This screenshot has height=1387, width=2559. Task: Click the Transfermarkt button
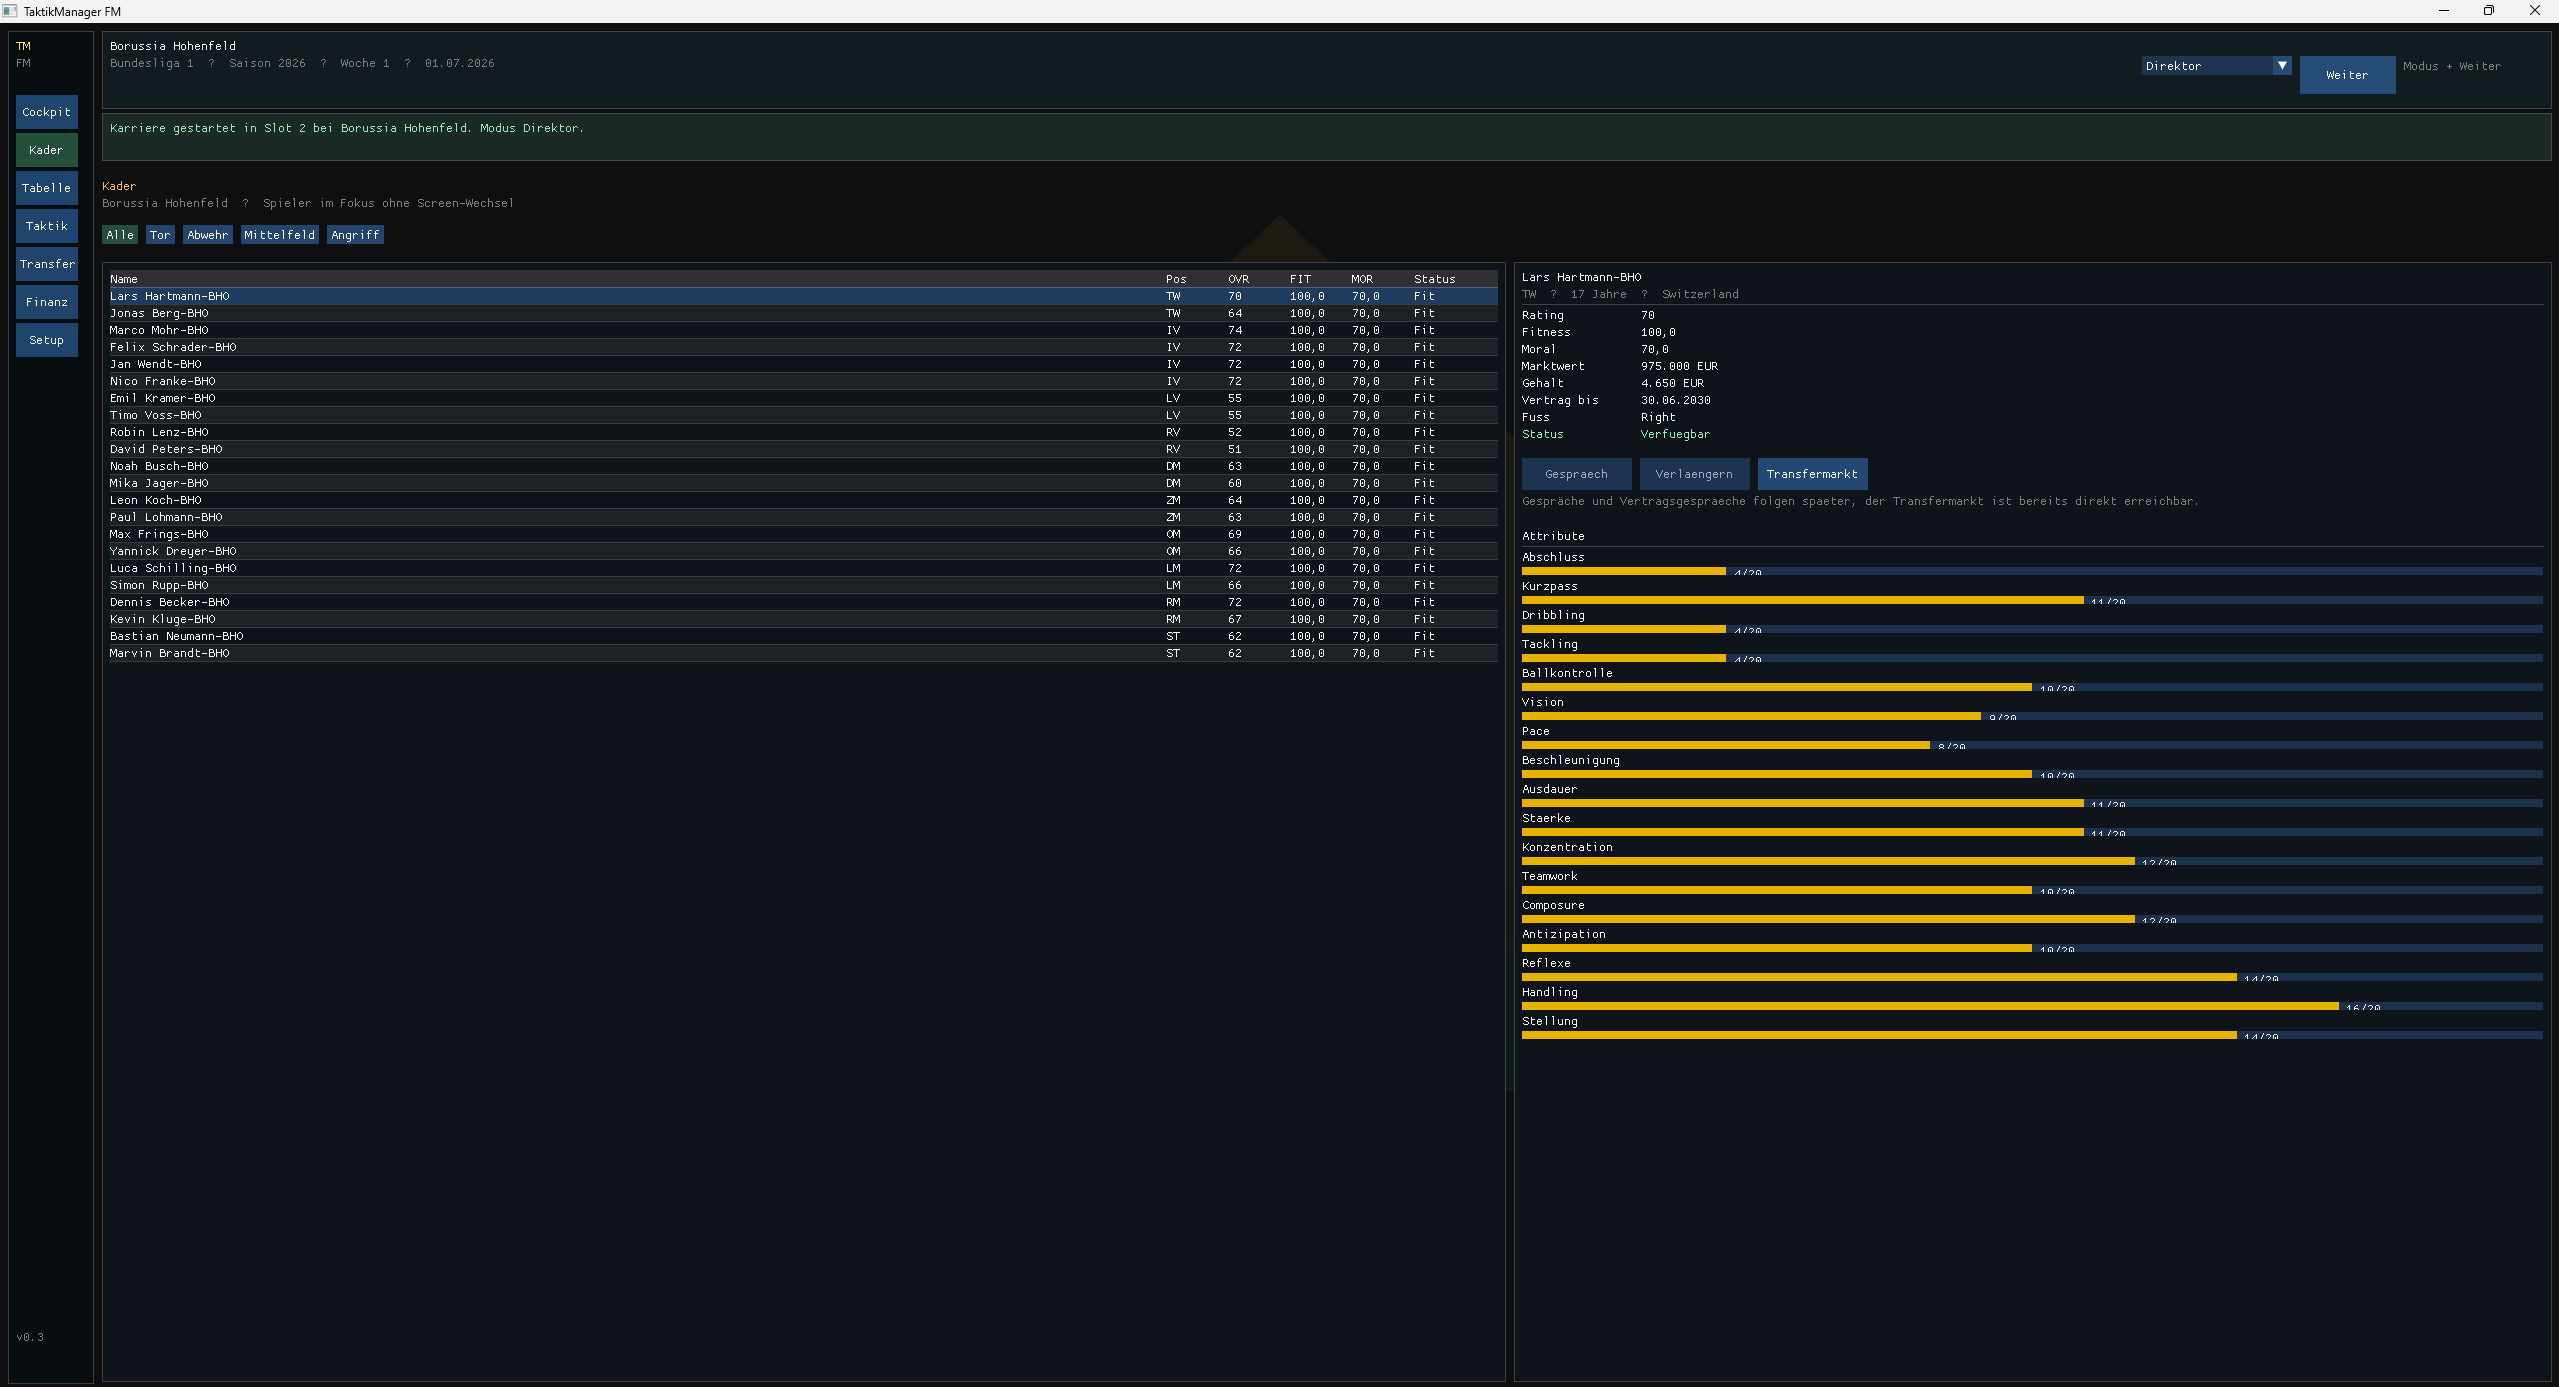tap(1811, 474)
